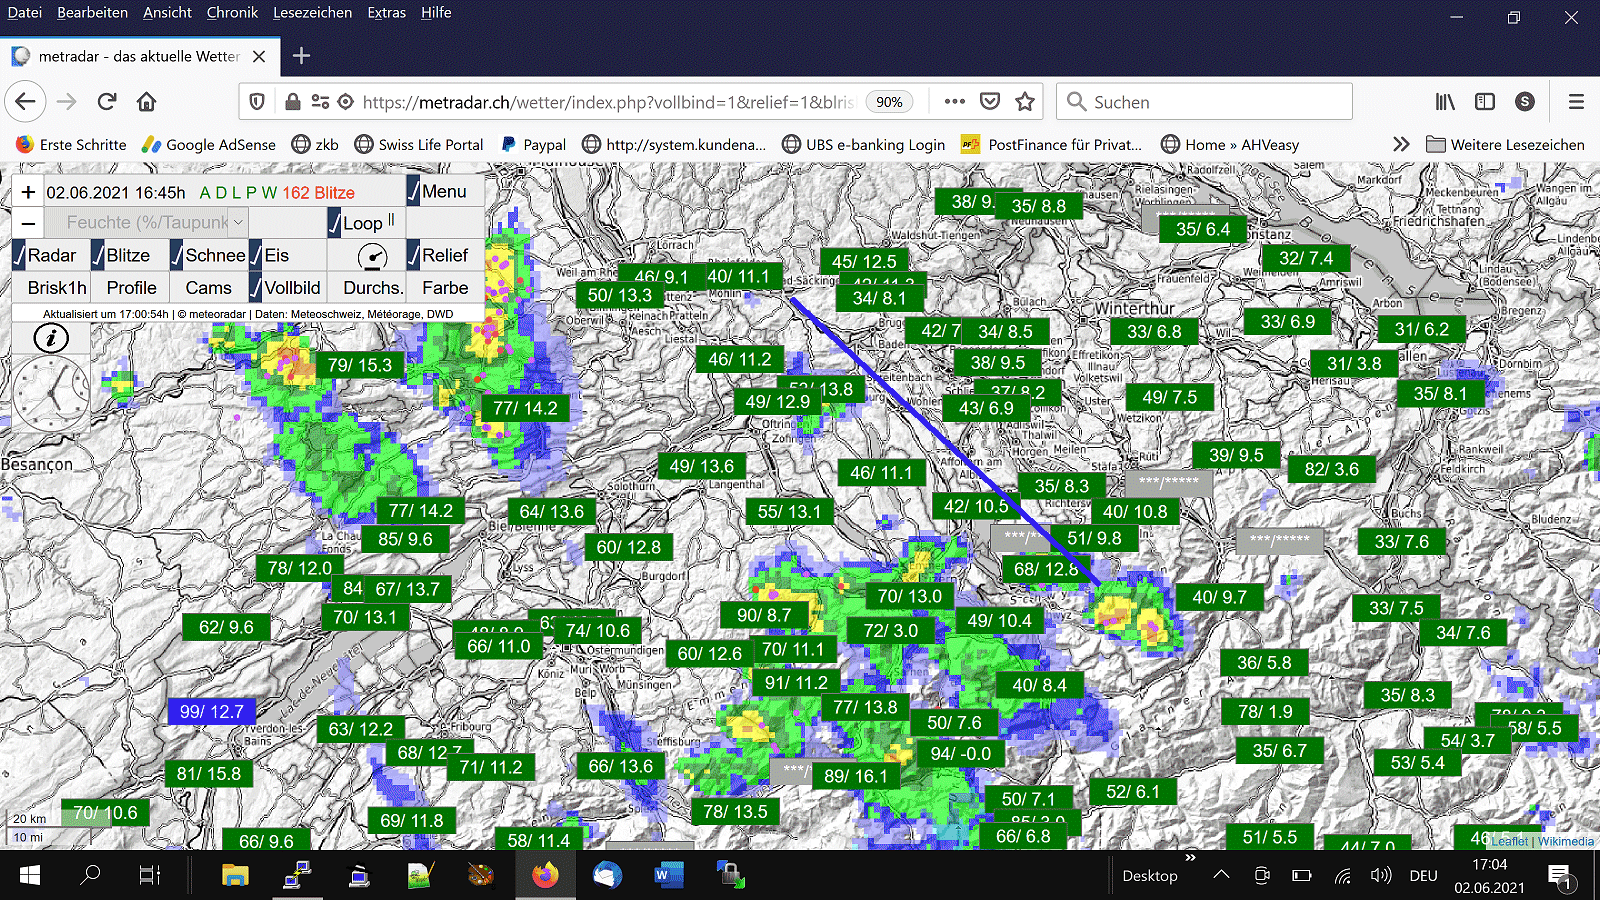Click the gauge measurement icon

click(372, 256)
